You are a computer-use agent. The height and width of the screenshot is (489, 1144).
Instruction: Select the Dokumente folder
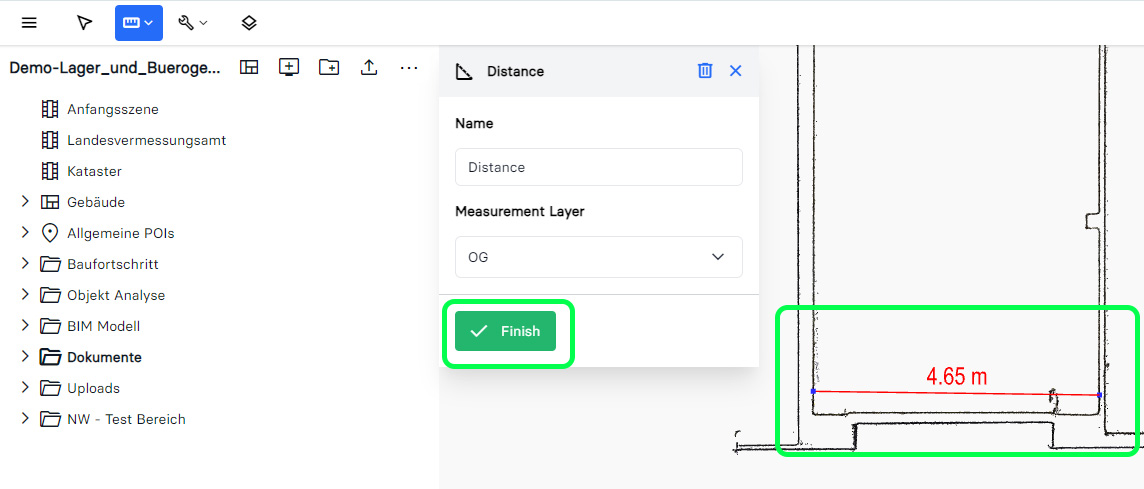[x=104, y=357]
